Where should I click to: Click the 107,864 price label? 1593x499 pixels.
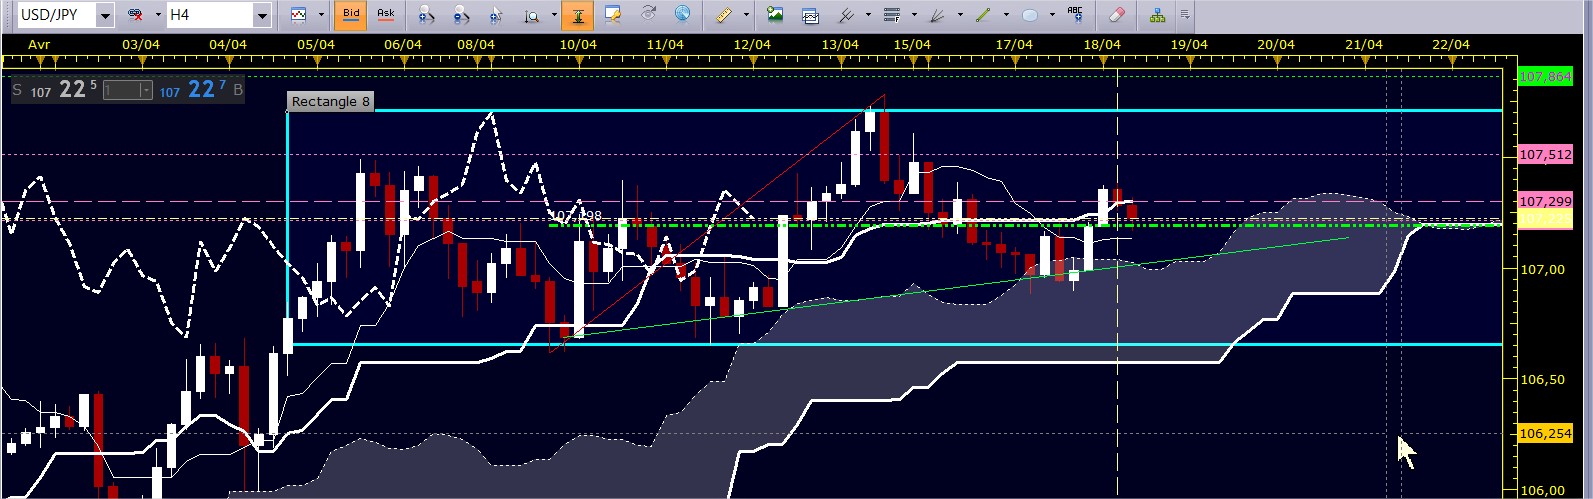[1545, 76]
